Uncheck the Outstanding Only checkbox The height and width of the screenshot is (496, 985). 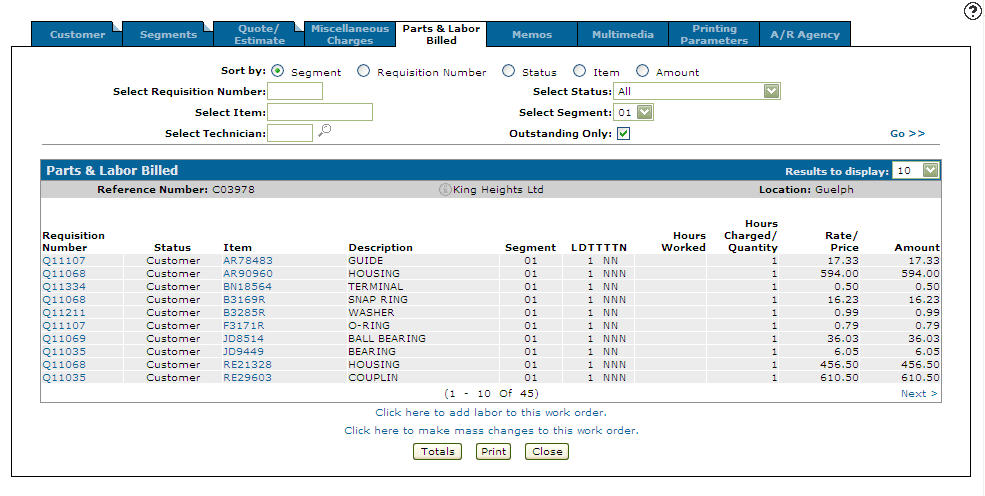pyautogui.click(x=623, y=134)
